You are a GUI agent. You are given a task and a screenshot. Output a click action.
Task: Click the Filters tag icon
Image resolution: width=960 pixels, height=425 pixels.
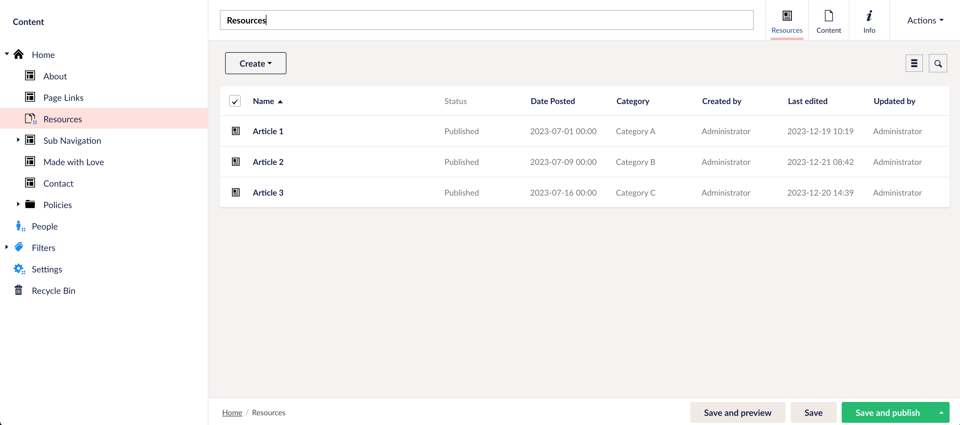[19, 247]
